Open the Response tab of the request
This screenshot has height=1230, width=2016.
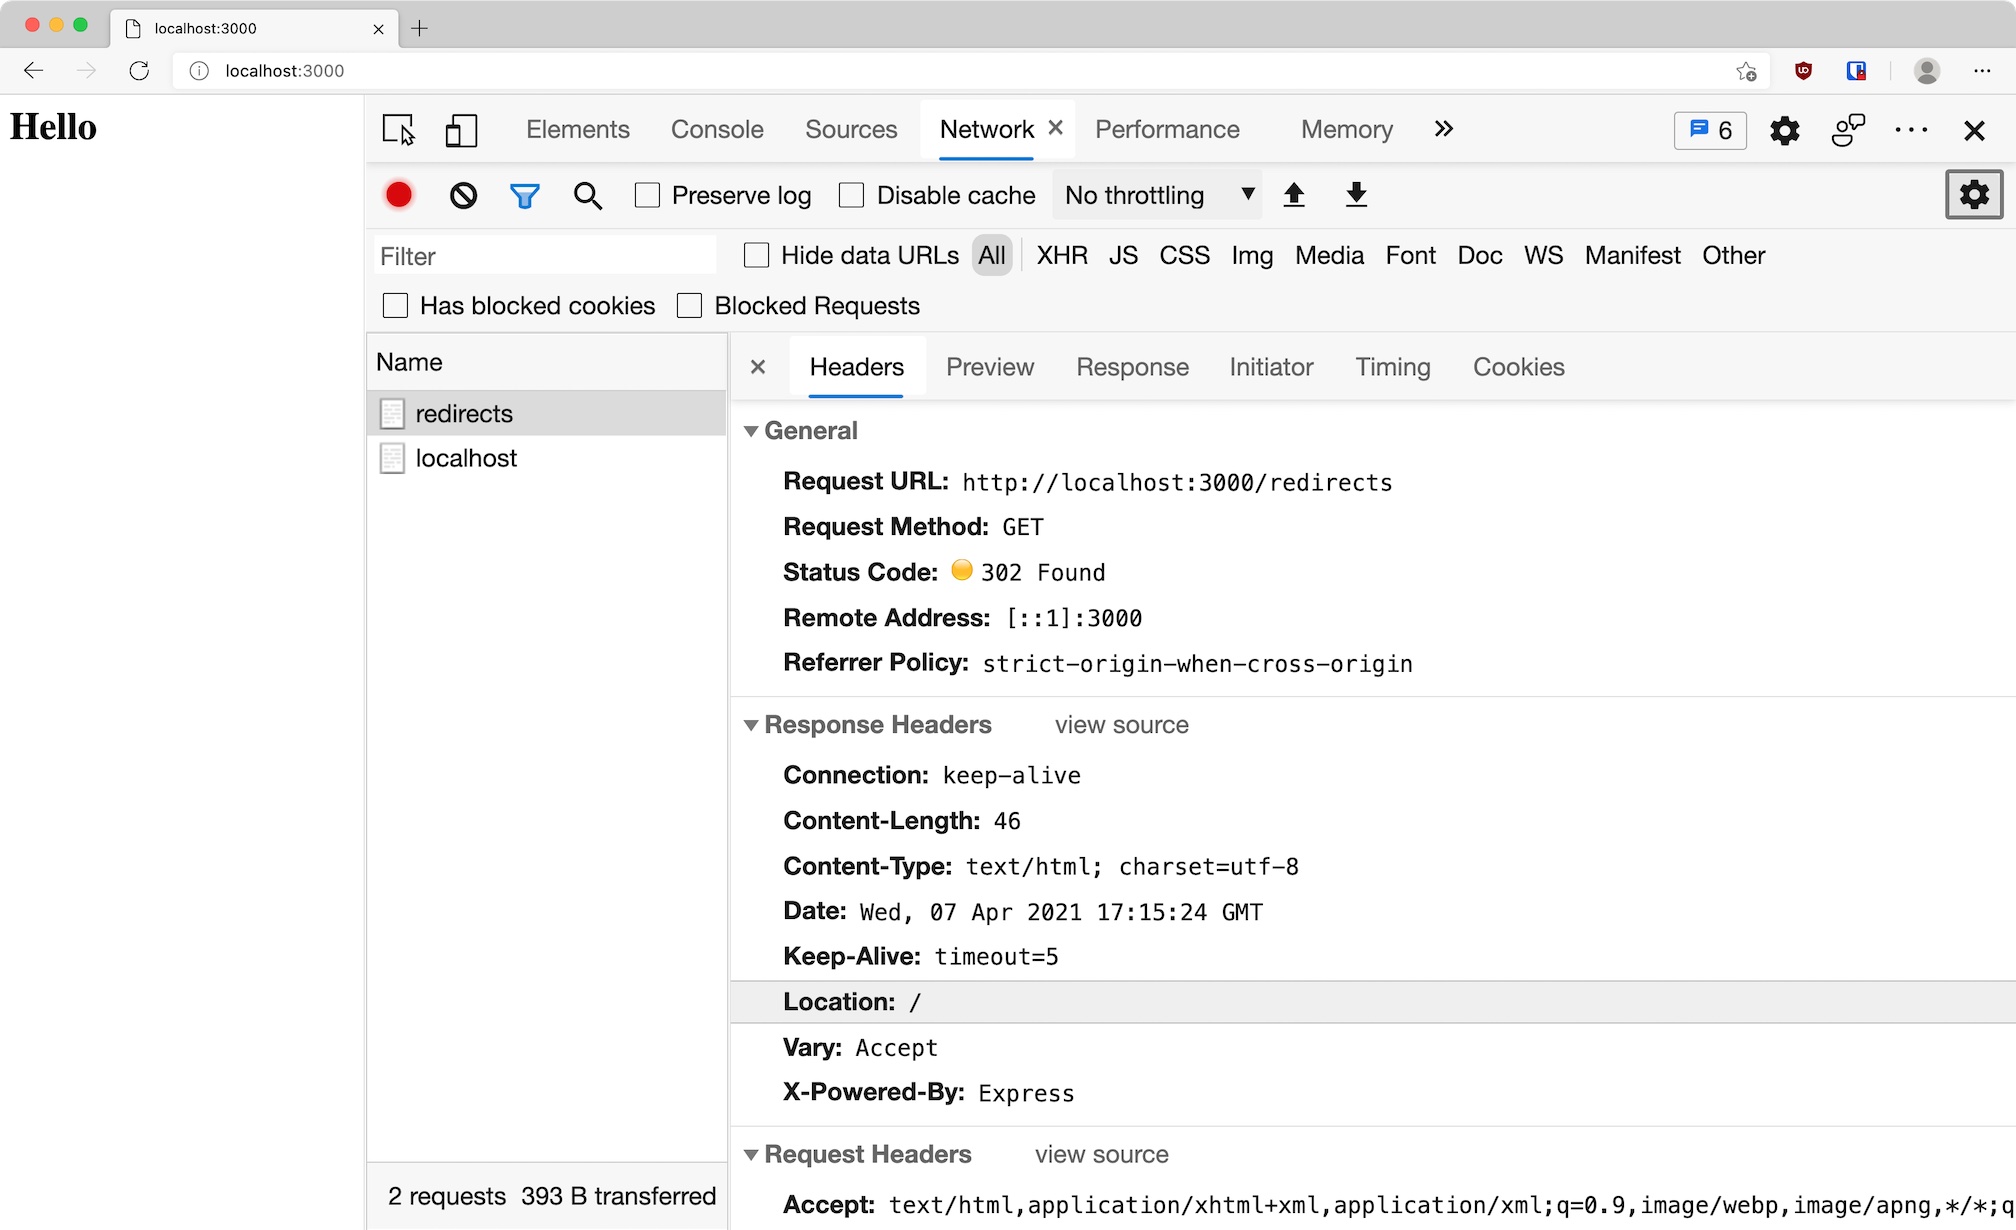[1132, 367]
